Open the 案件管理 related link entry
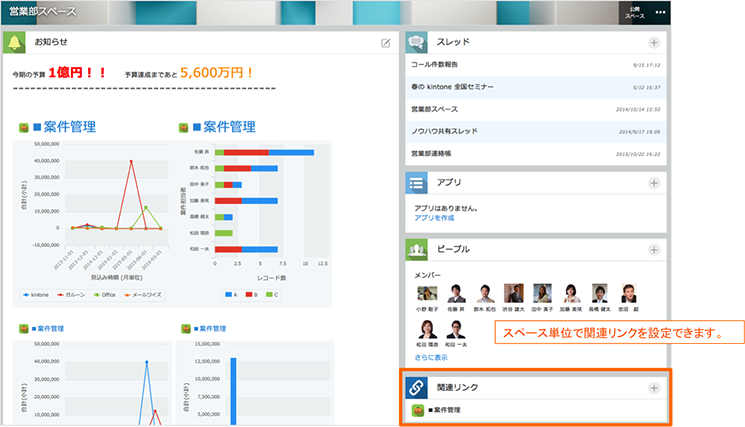Image resolution: width=745 pixels, height=427 pixels. 444,410
